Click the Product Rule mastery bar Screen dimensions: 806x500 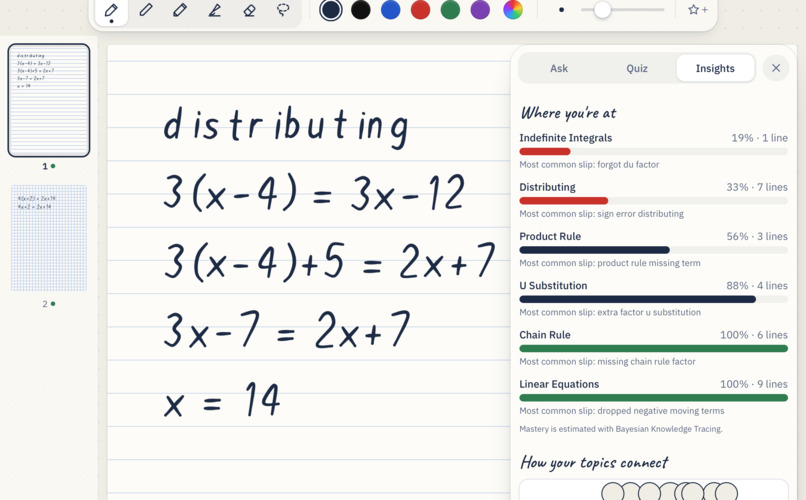(x=653, y=250)
